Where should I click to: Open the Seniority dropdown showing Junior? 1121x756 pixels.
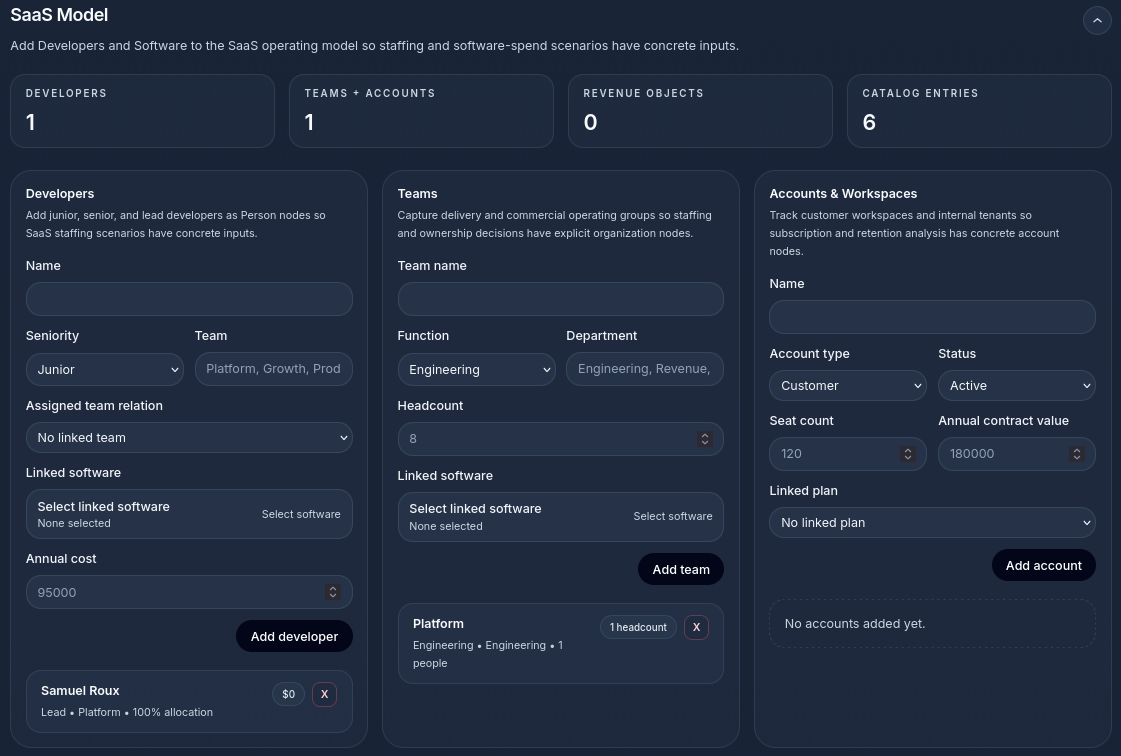[x=104, y=369]
